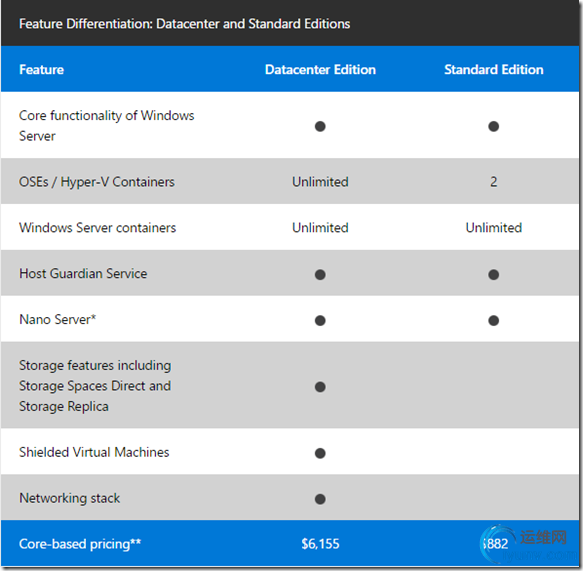This screenshot has width=583, height=571.
Task: Click the Datacenter dot for Nano Server
Action: tap(320, 320)
